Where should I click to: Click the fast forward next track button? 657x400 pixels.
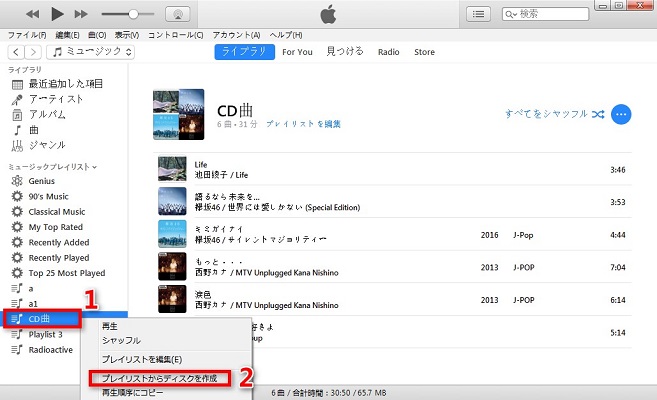[x=81, y=14]
